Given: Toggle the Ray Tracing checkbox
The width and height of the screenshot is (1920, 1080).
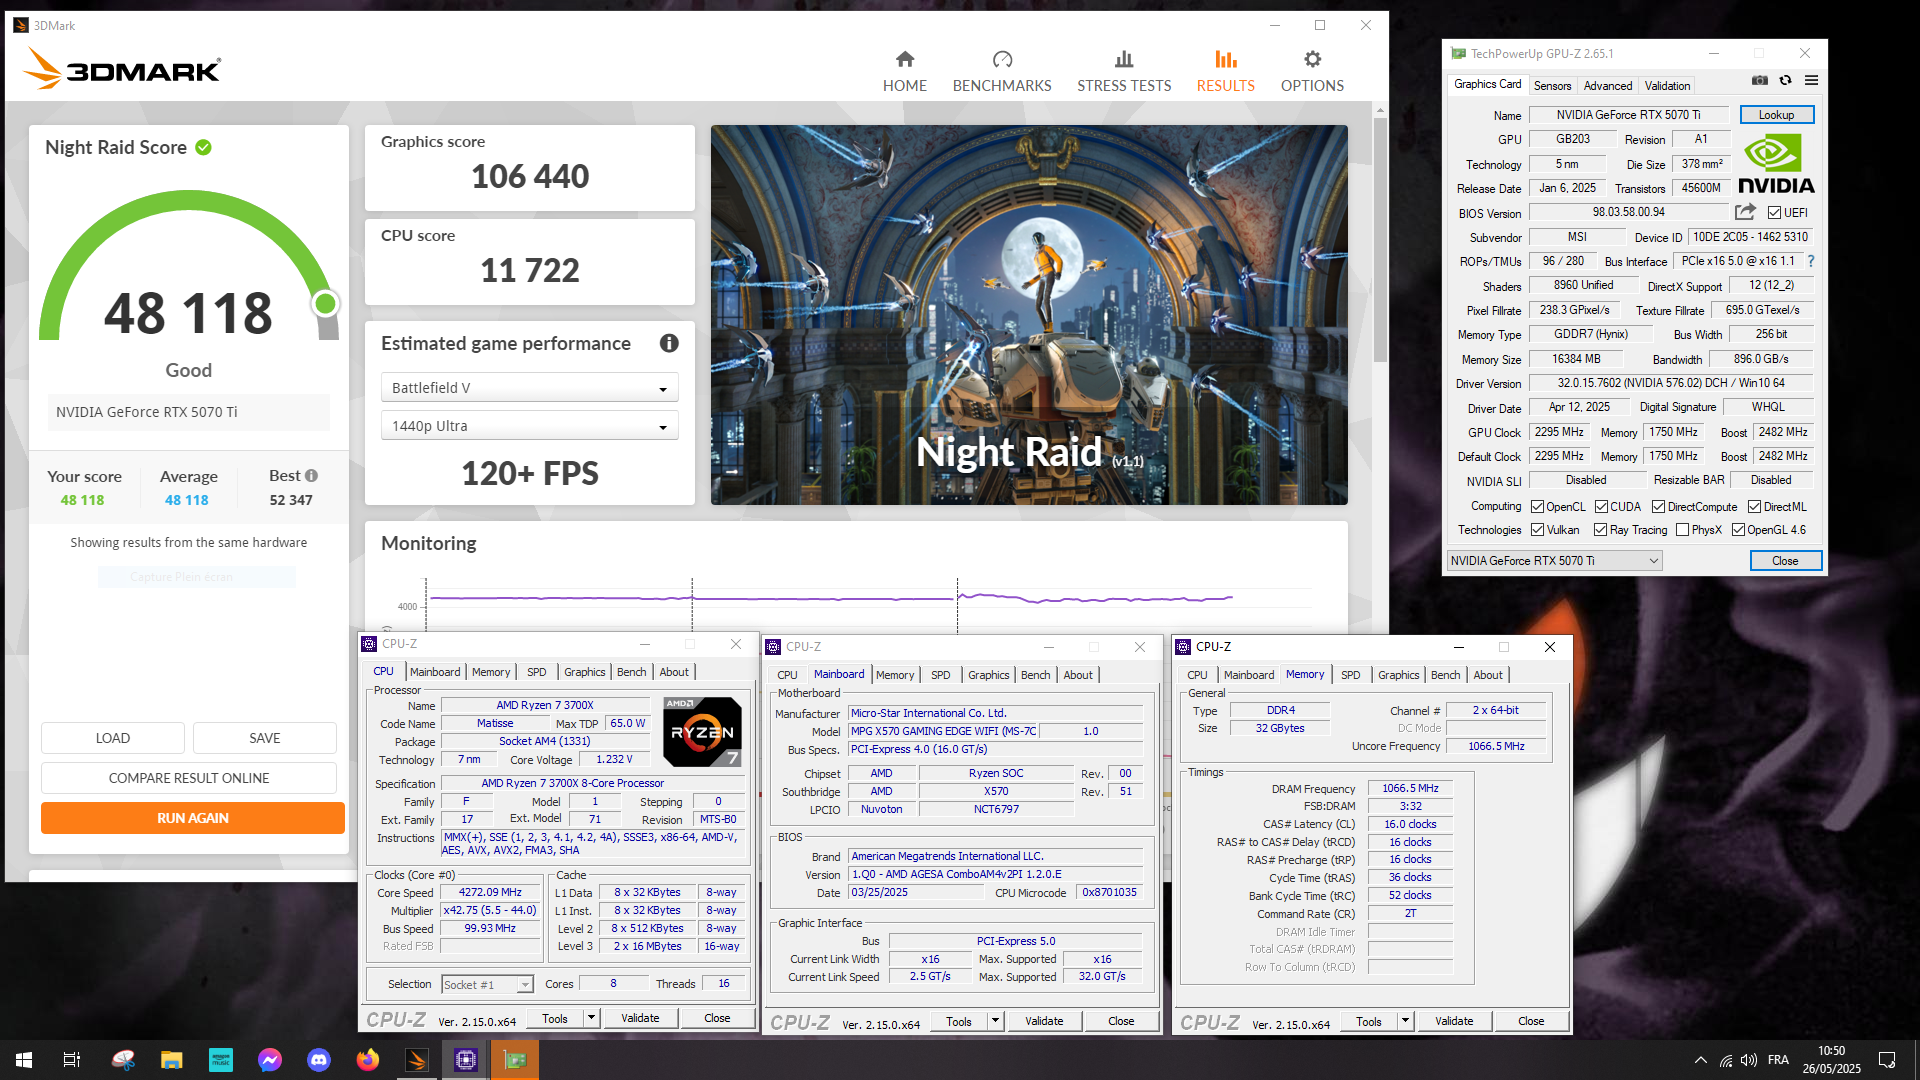Looking at the screenshot, I should pyautogui.click(x=1600, y=530).
